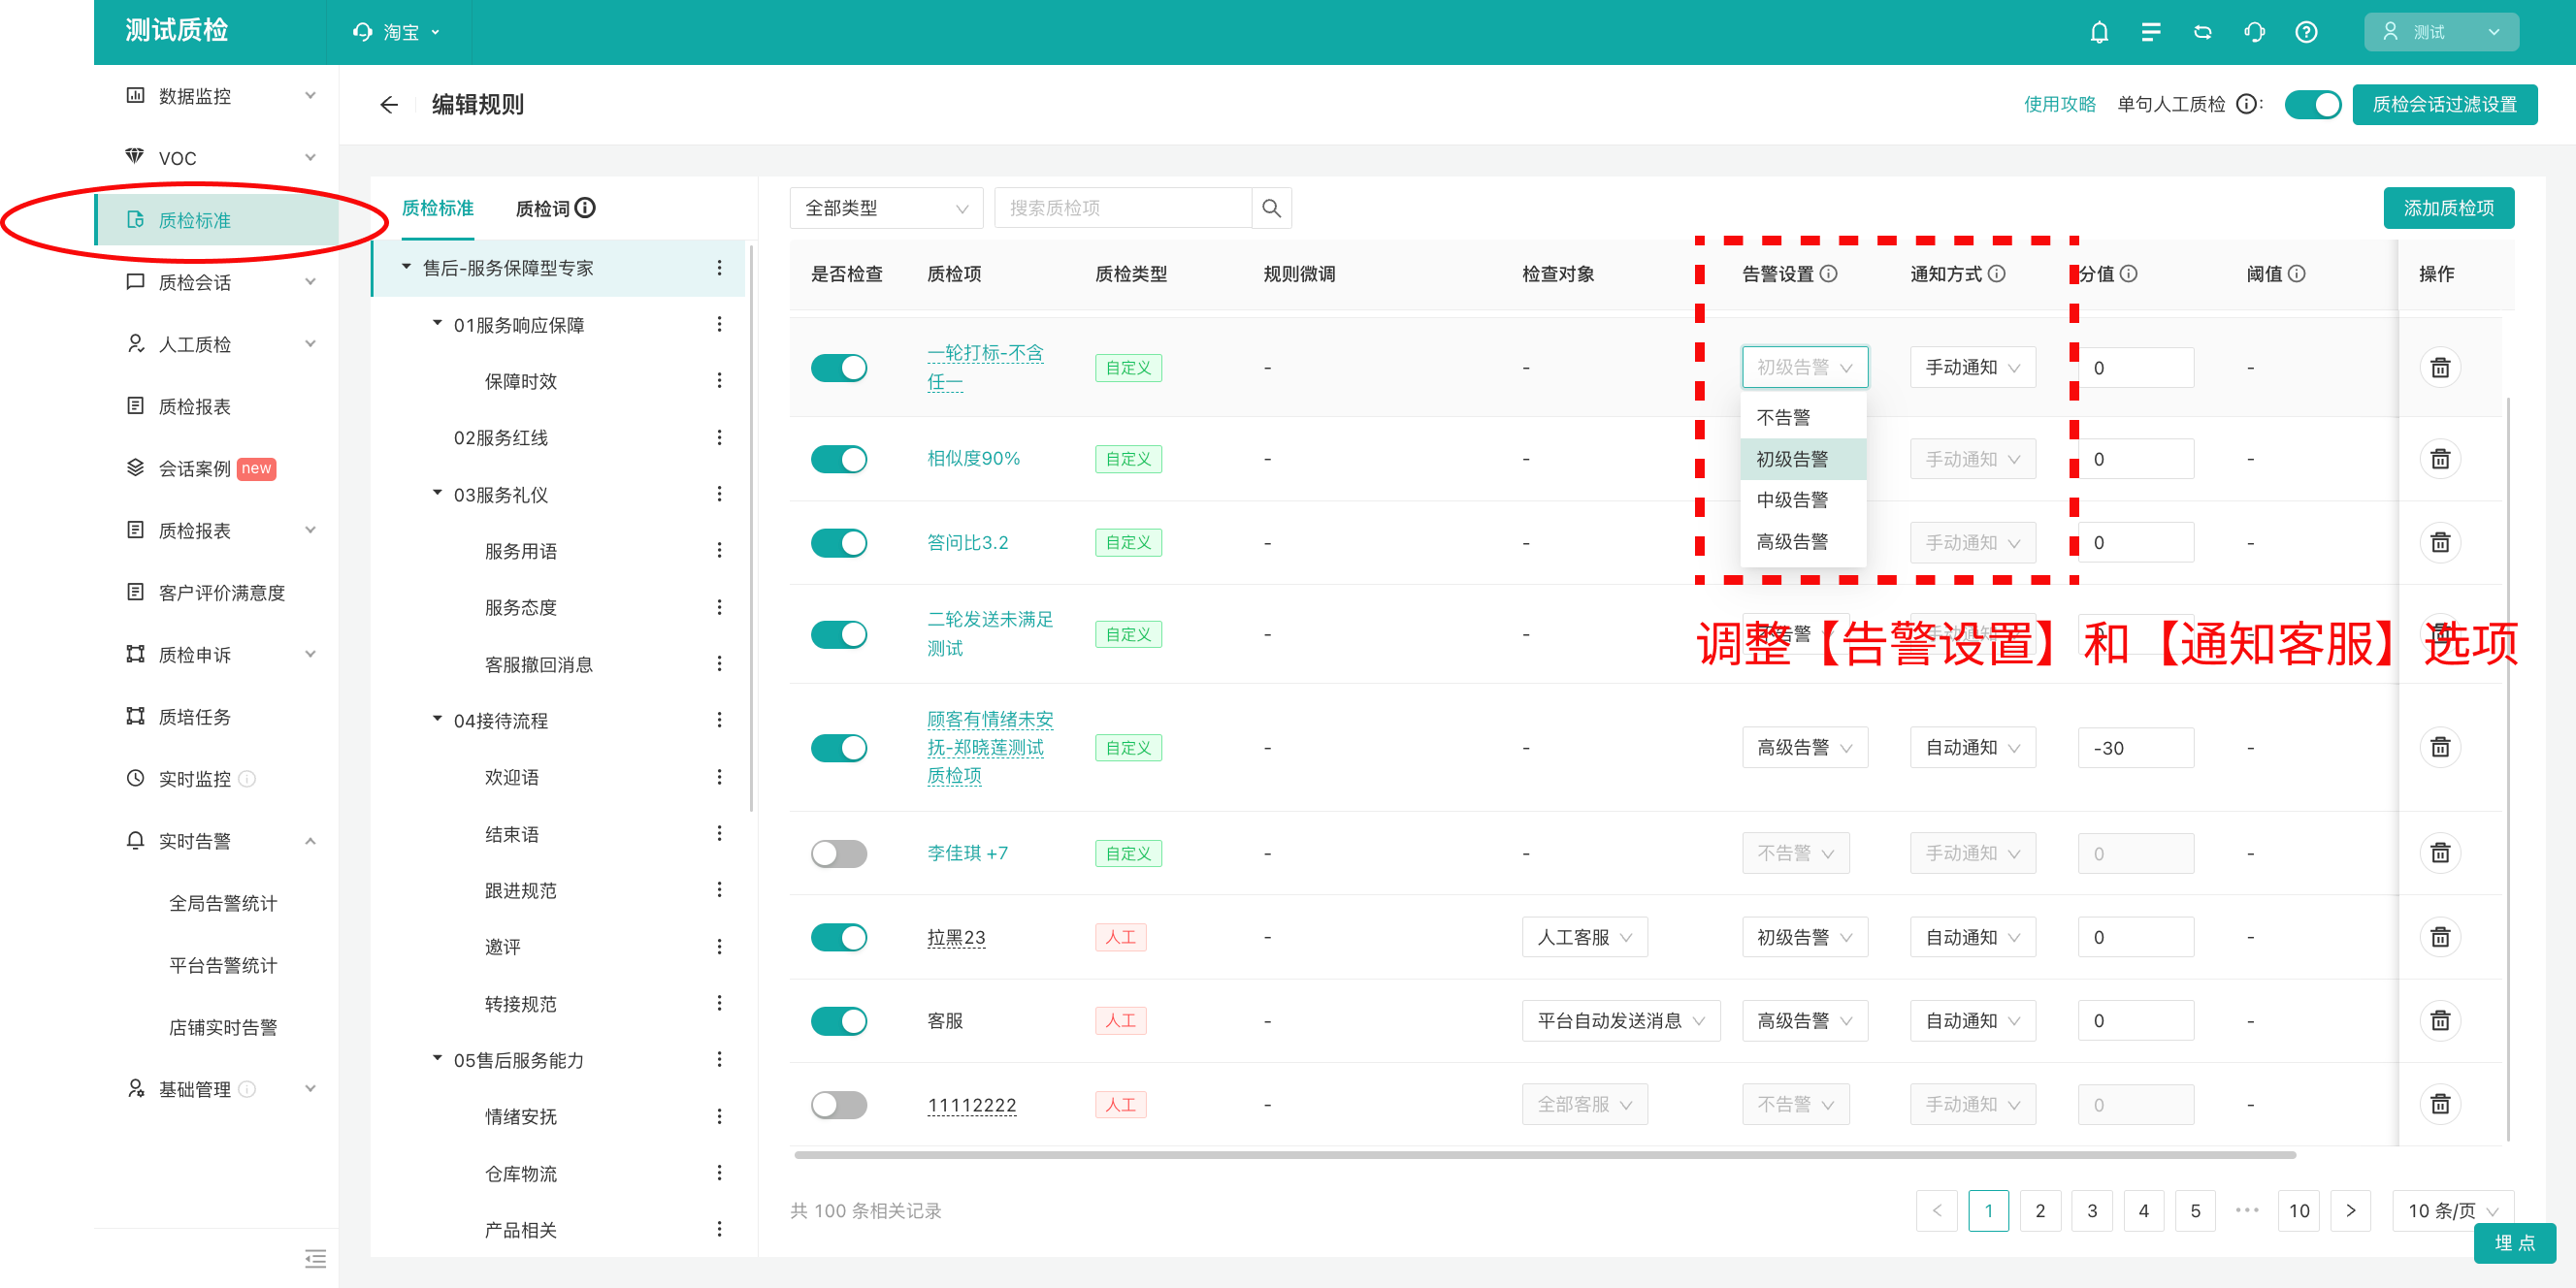Screen dimensions: 2576x1288
Task: Delete the 11112222 row
Action: tap(2440, 1105)
